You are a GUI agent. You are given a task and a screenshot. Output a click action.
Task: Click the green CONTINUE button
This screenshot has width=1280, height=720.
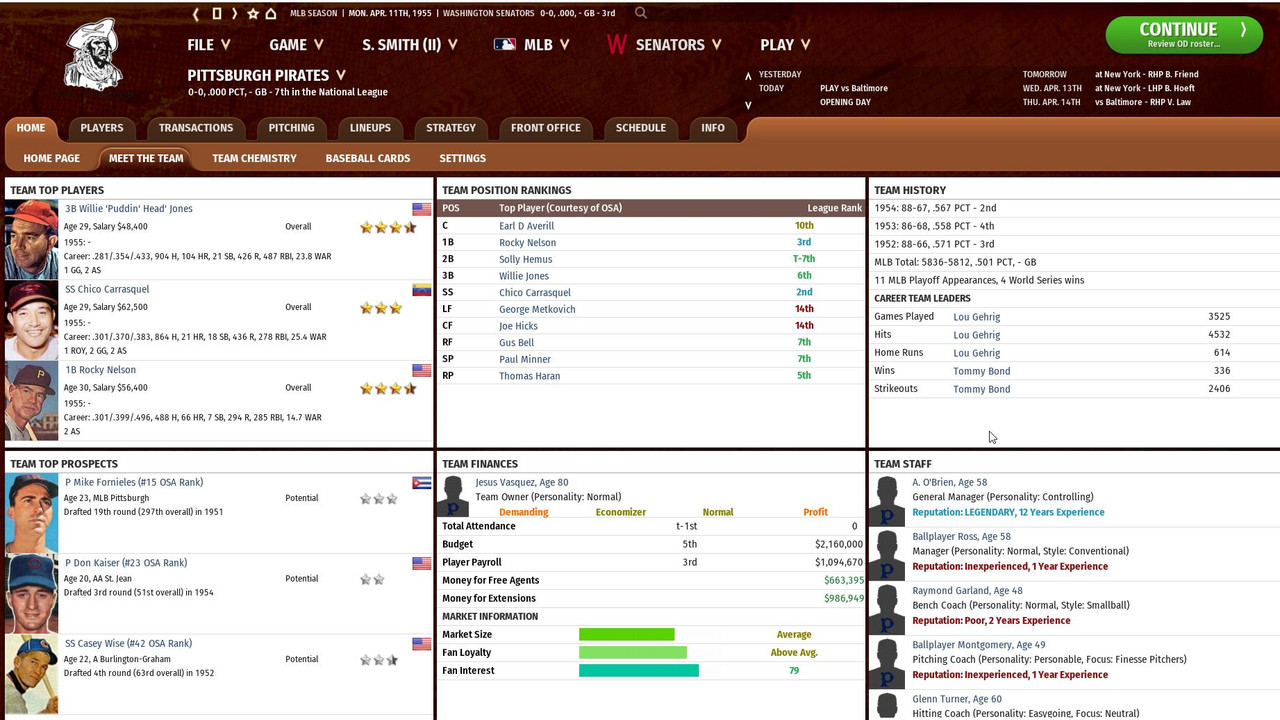1183,35
